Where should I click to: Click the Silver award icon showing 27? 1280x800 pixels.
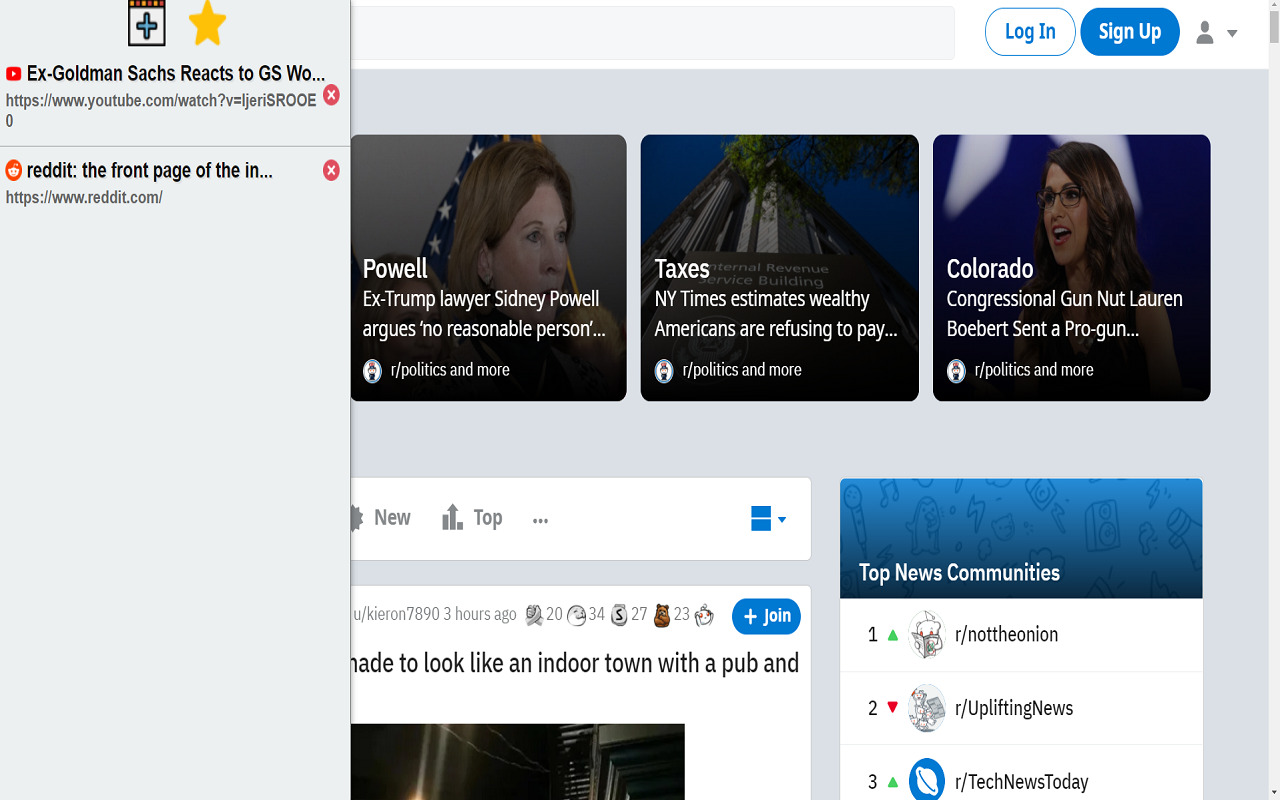pyautogui.click(x=618, y=615)
